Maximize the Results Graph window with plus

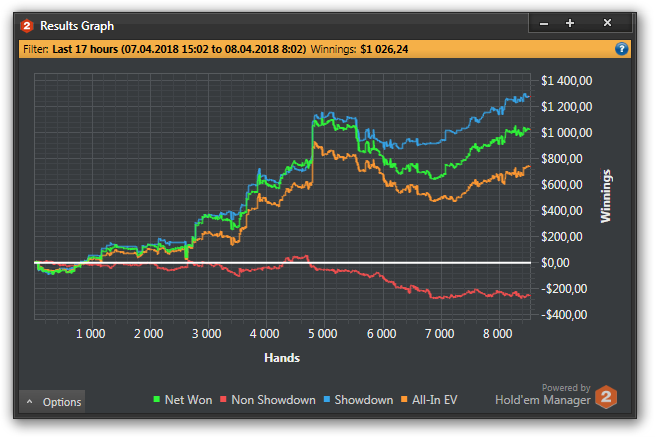pos(570,23)
